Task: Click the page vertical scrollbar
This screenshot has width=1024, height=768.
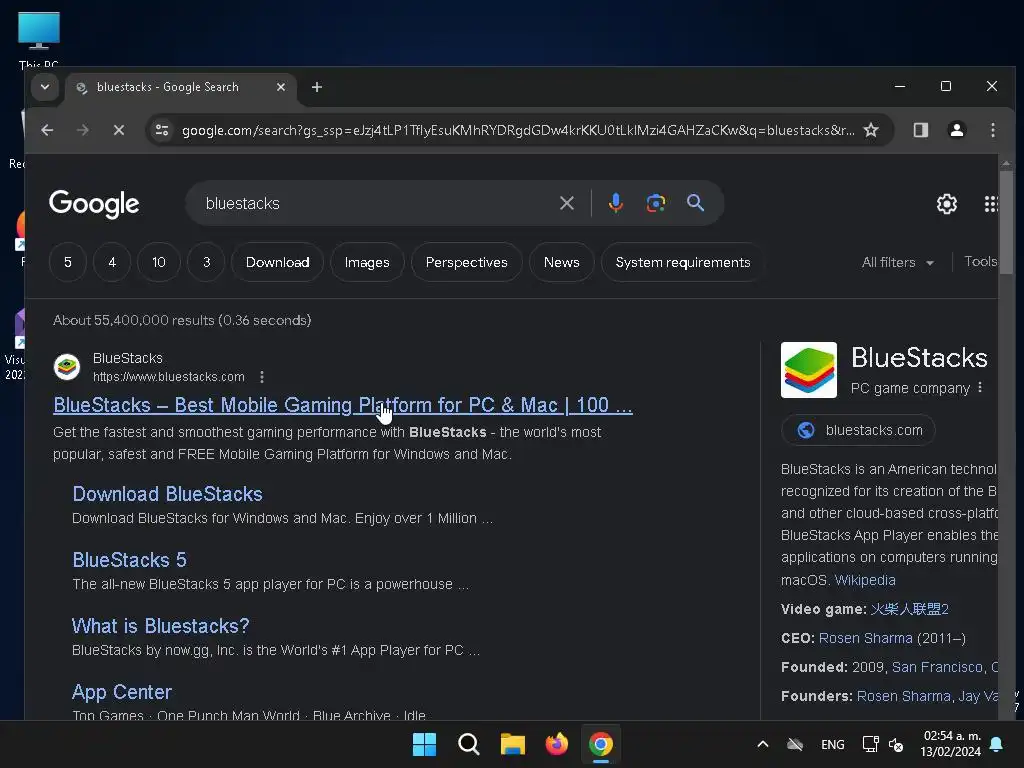Action: (x=1006, y=222)
